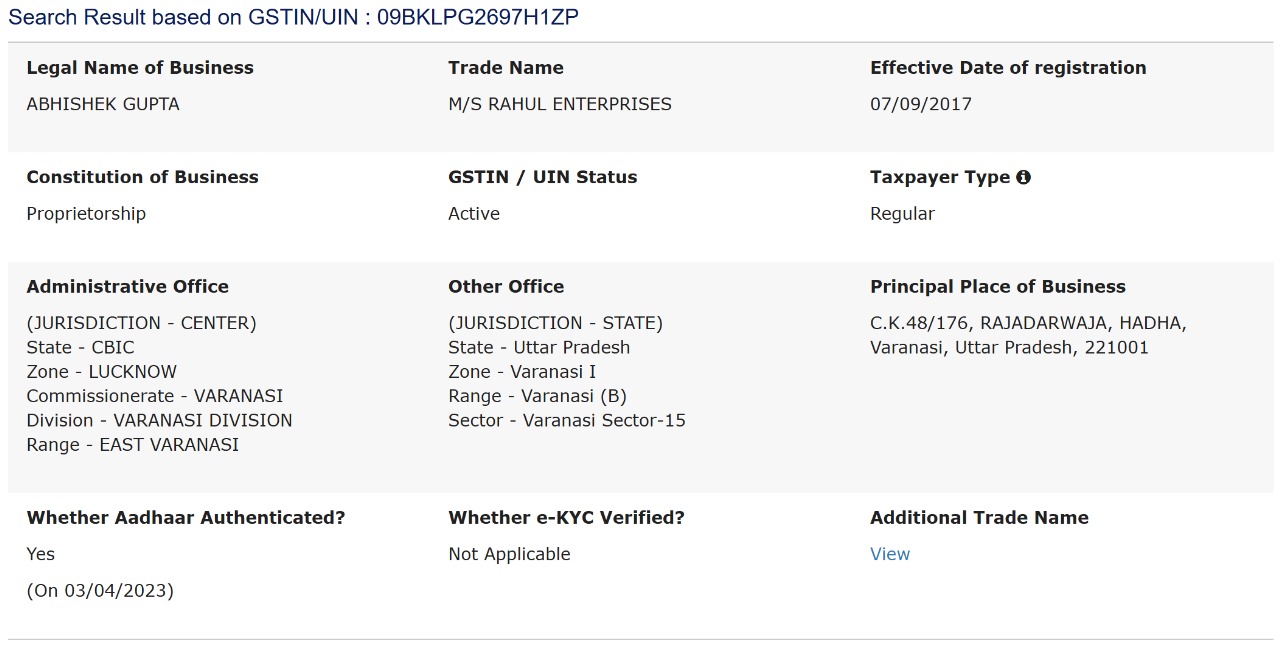This screenshot has width=1280, height=647.
Task: Click the Principal Place of Business address
Action: point(1028,336)
